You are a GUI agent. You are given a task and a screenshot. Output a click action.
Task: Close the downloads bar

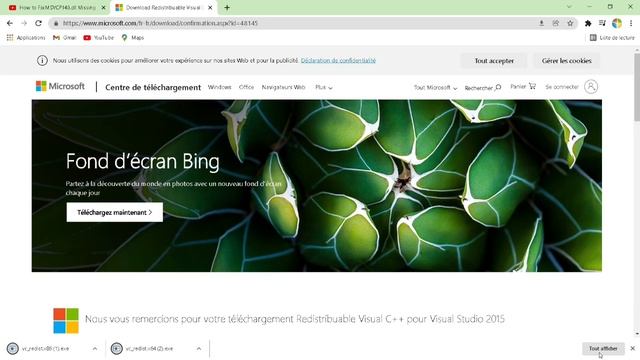point(632,349)
